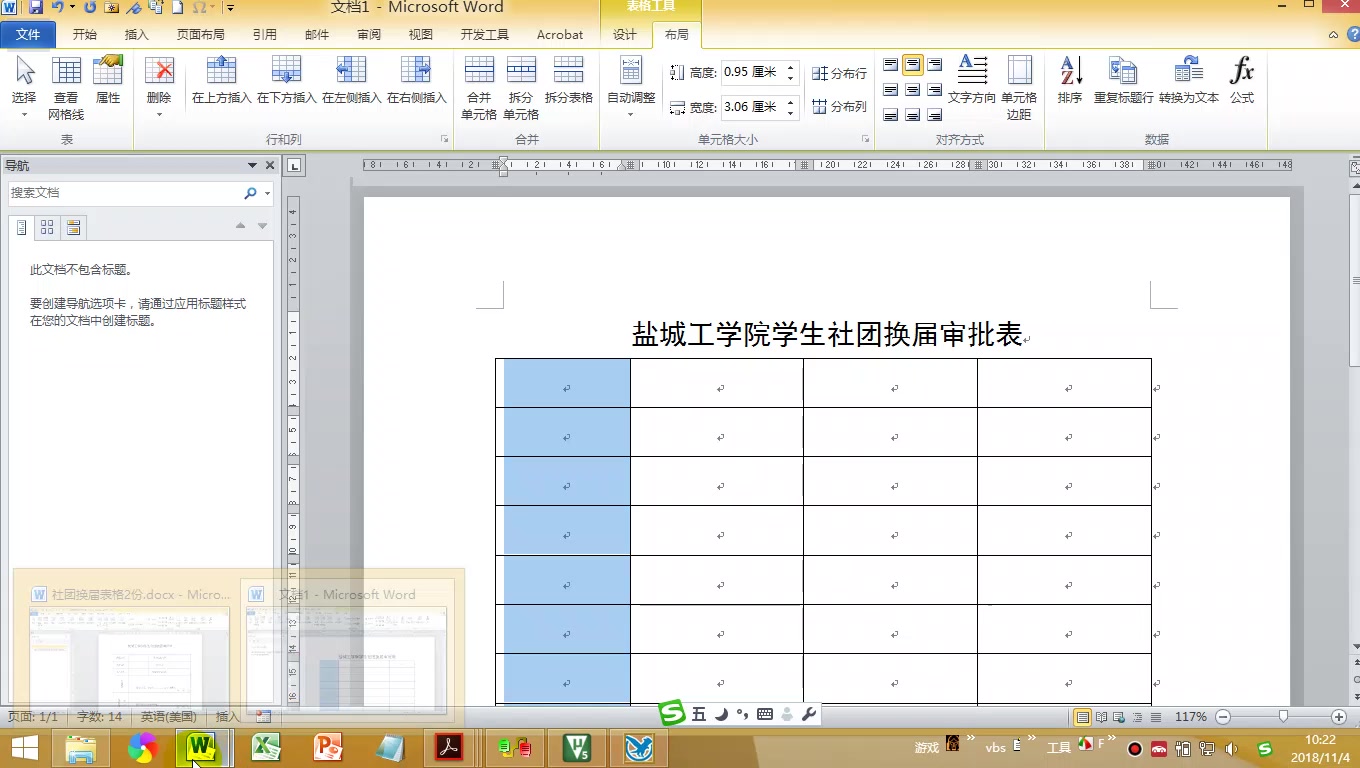This screenshot has width=1360, height=768.
Task: Switch to Insert (插入) tab
Action: 136,34
